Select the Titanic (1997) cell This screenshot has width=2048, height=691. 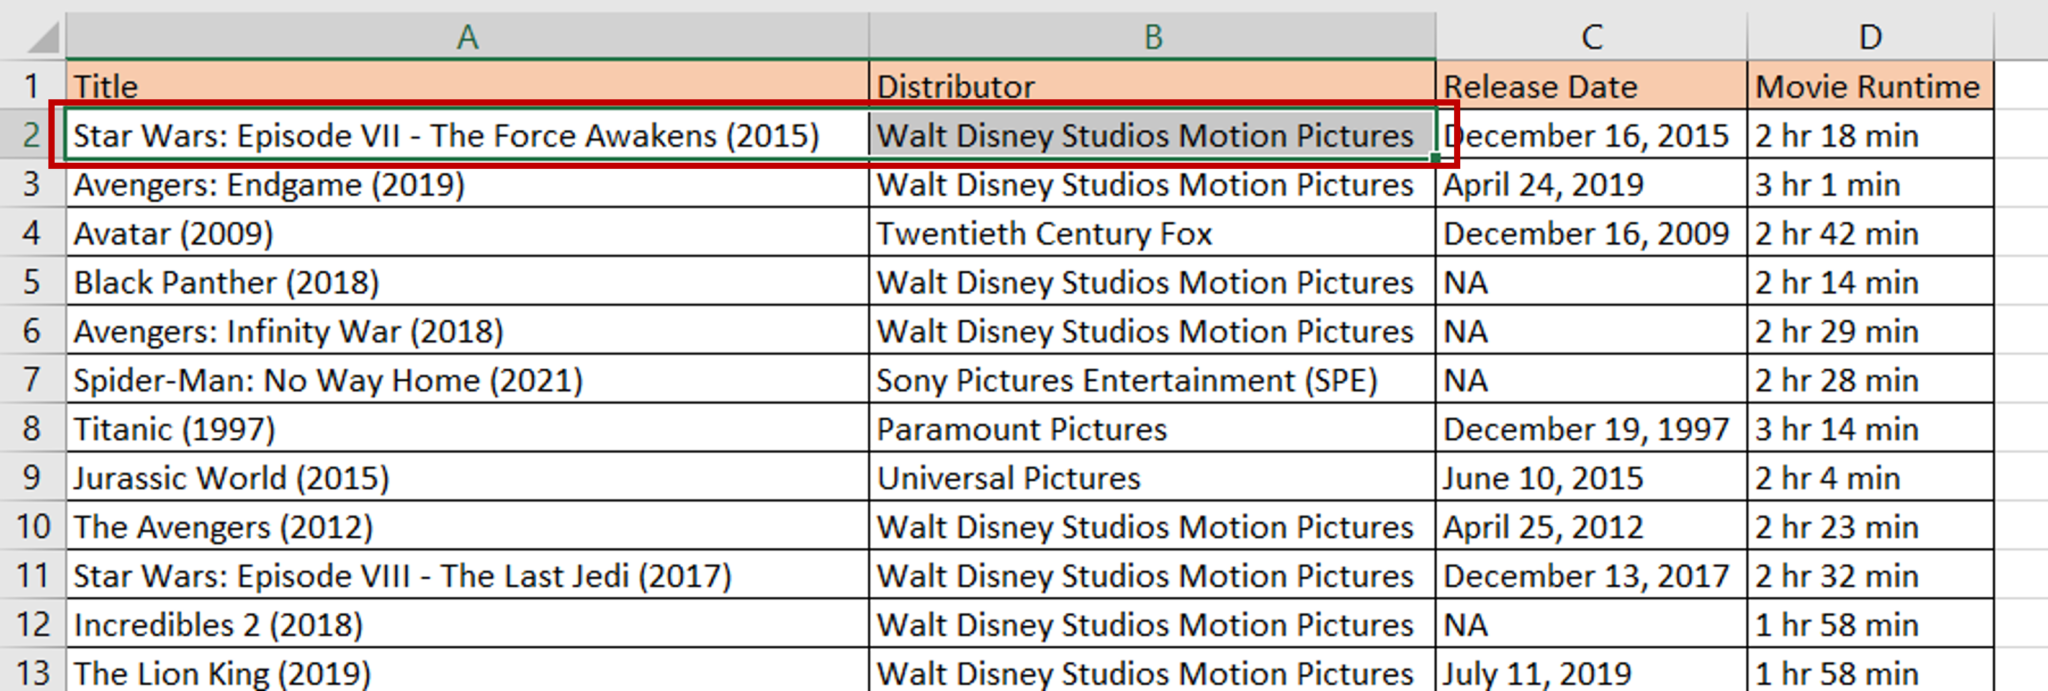pos(467,429)
